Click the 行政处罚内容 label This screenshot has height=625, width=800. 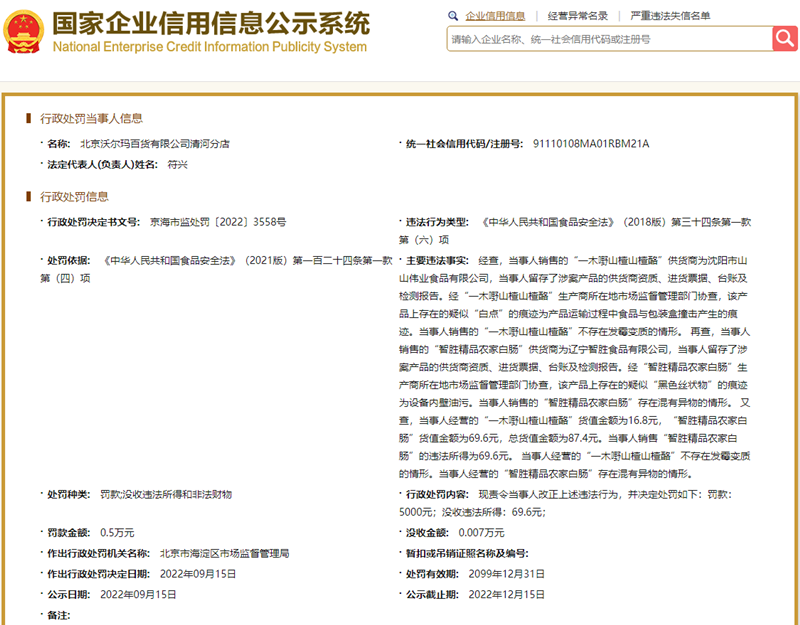pyautogui.click(x=437, y=494)
